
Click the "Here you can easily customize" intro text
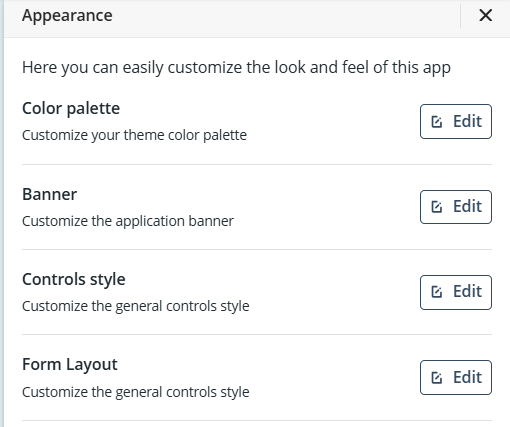coord(236,68)
